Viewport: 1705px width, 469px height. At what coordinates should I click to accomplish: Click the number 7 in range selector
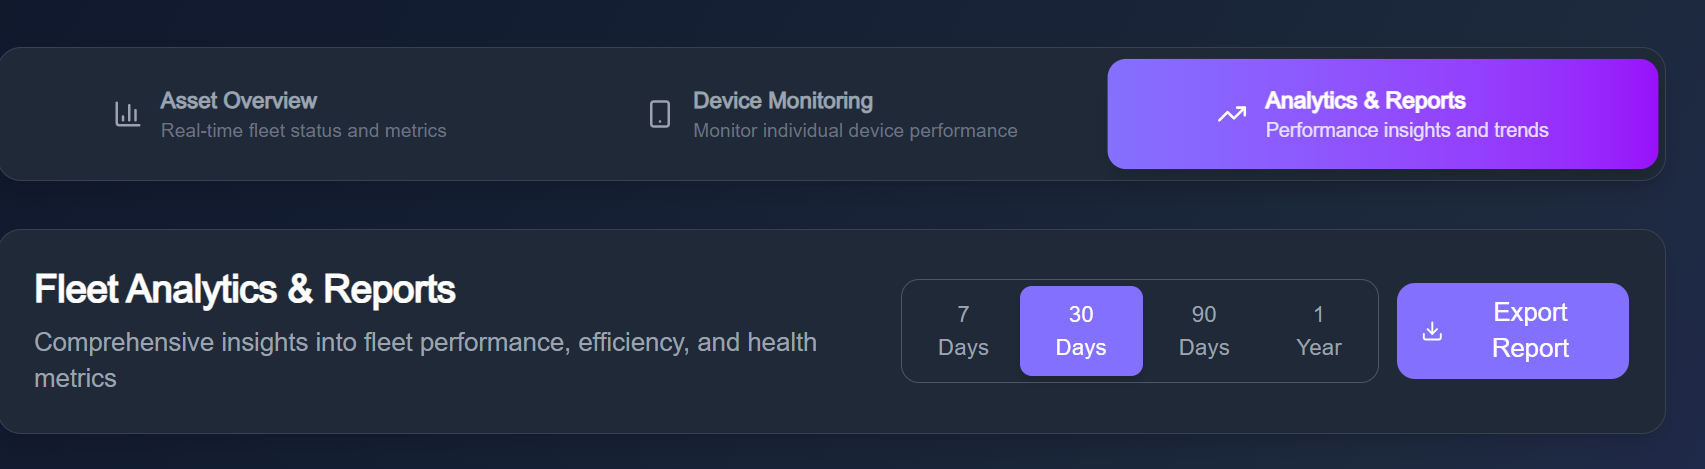[963, 314]
